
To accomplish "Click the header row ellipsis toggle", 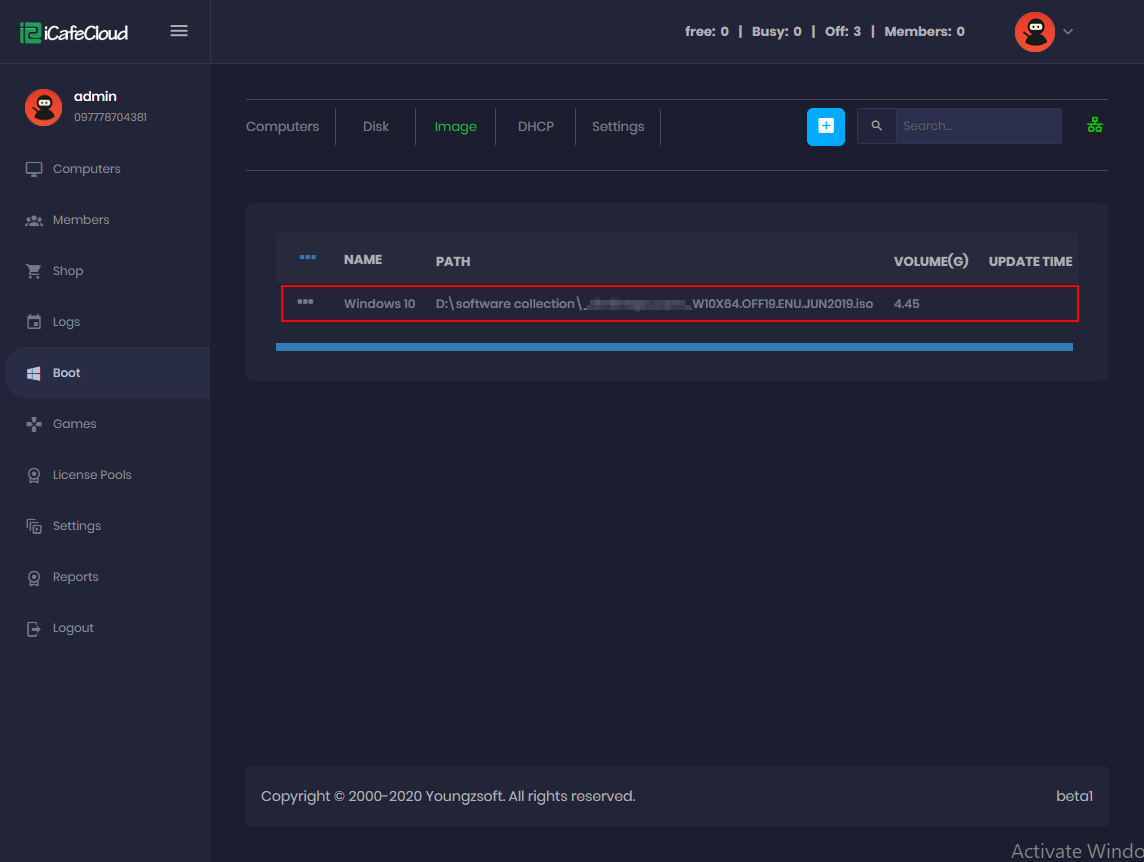I will [306, 257].
